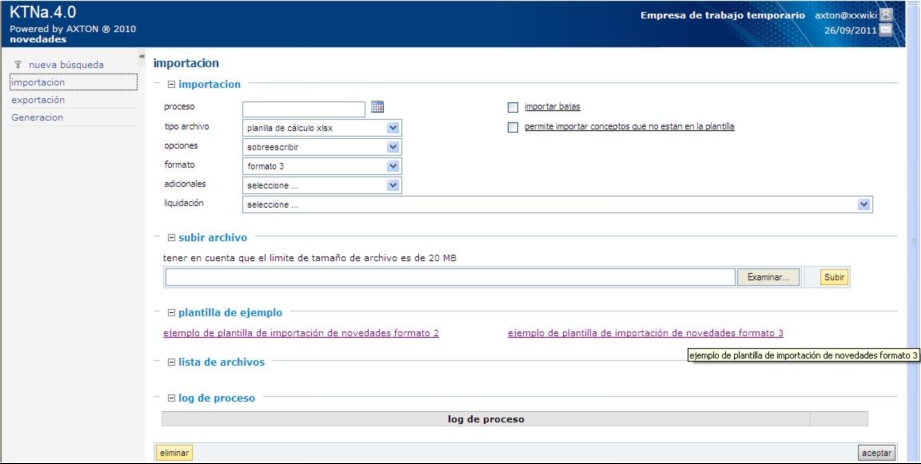
Task: Click the Examinar... browse button
Action: (x=768, y=277)
